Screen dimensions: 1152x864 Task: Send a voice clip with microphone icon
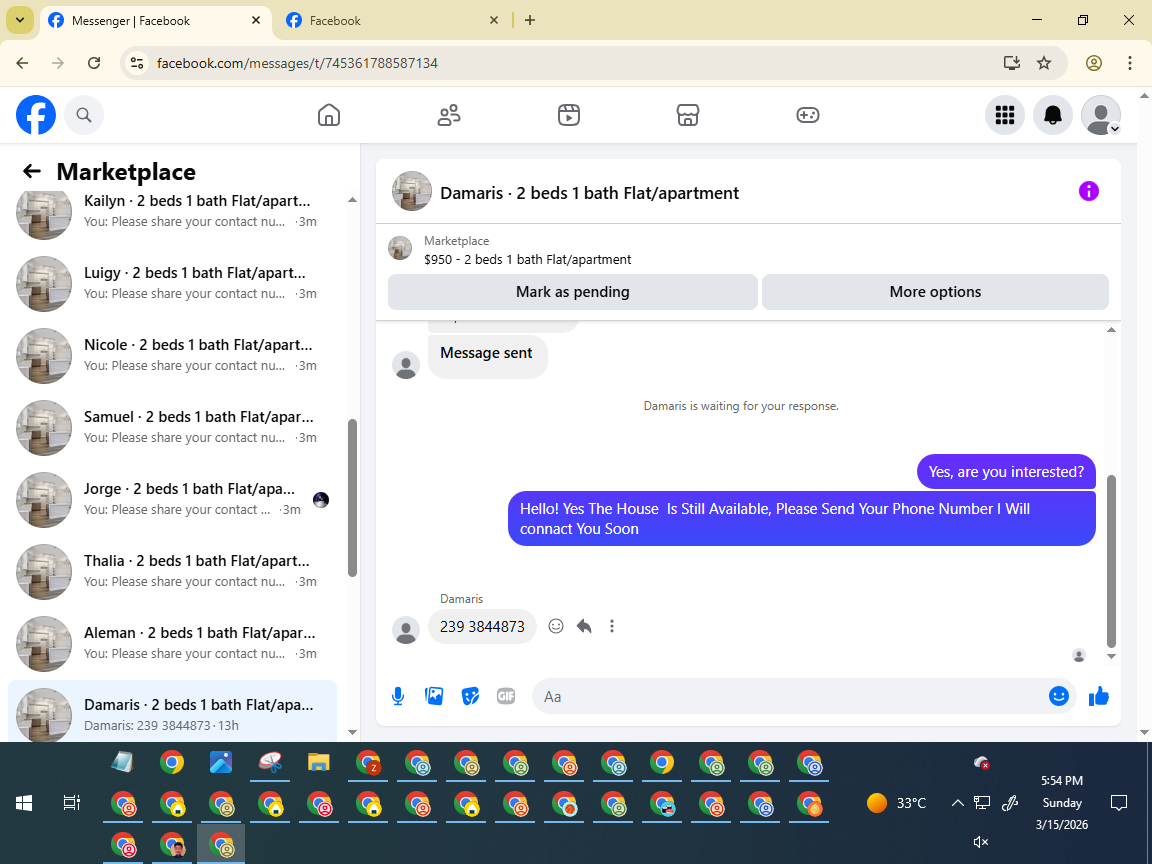[x=398, y=696]
